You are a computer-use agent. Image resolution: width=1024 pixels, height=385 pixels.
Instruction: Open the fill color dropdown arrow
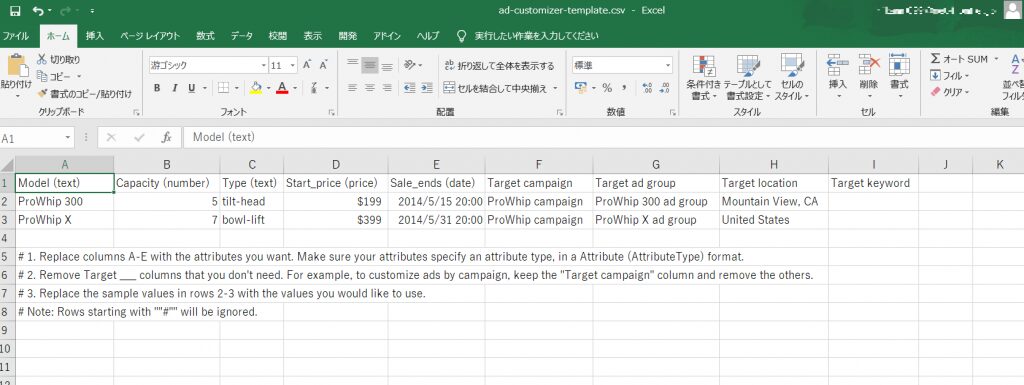(x=268, y=88)
